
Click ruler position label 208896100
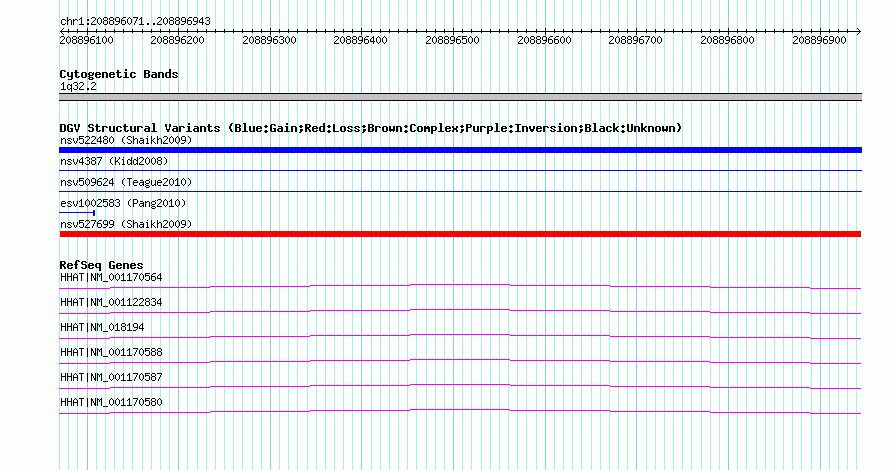(x=86, y=40)
